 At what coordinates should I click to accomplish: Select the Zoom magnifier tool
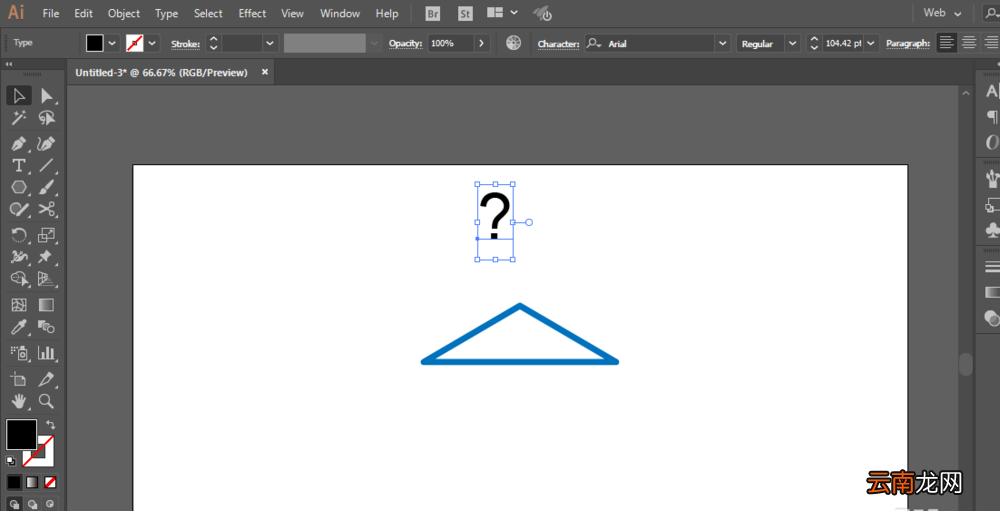[47, 401]
